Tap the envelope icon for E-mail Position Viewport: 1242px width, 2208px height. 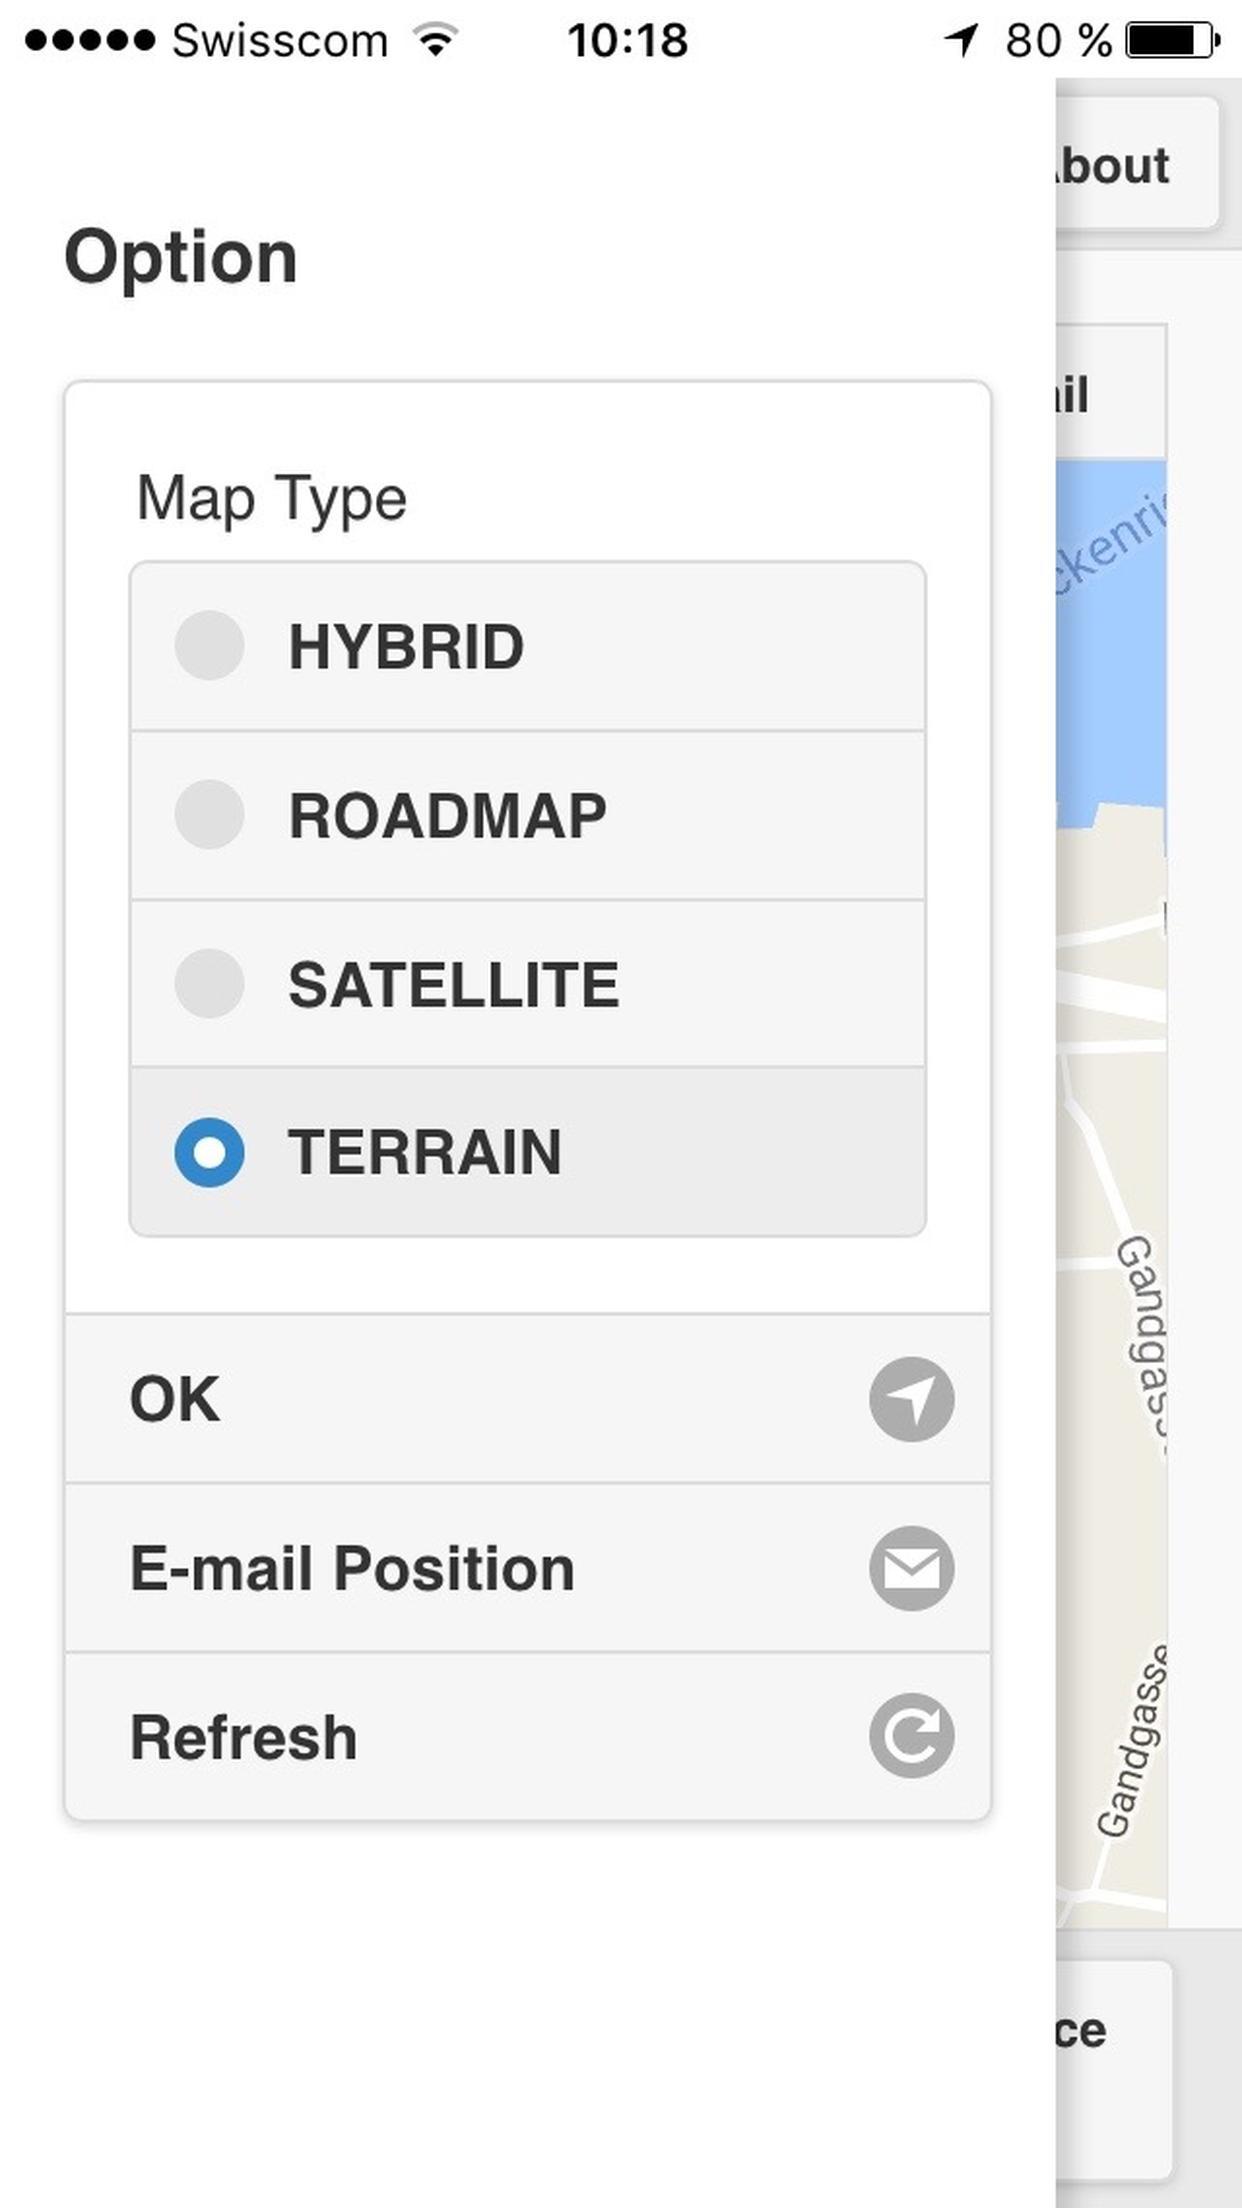tap(911, 1568)
